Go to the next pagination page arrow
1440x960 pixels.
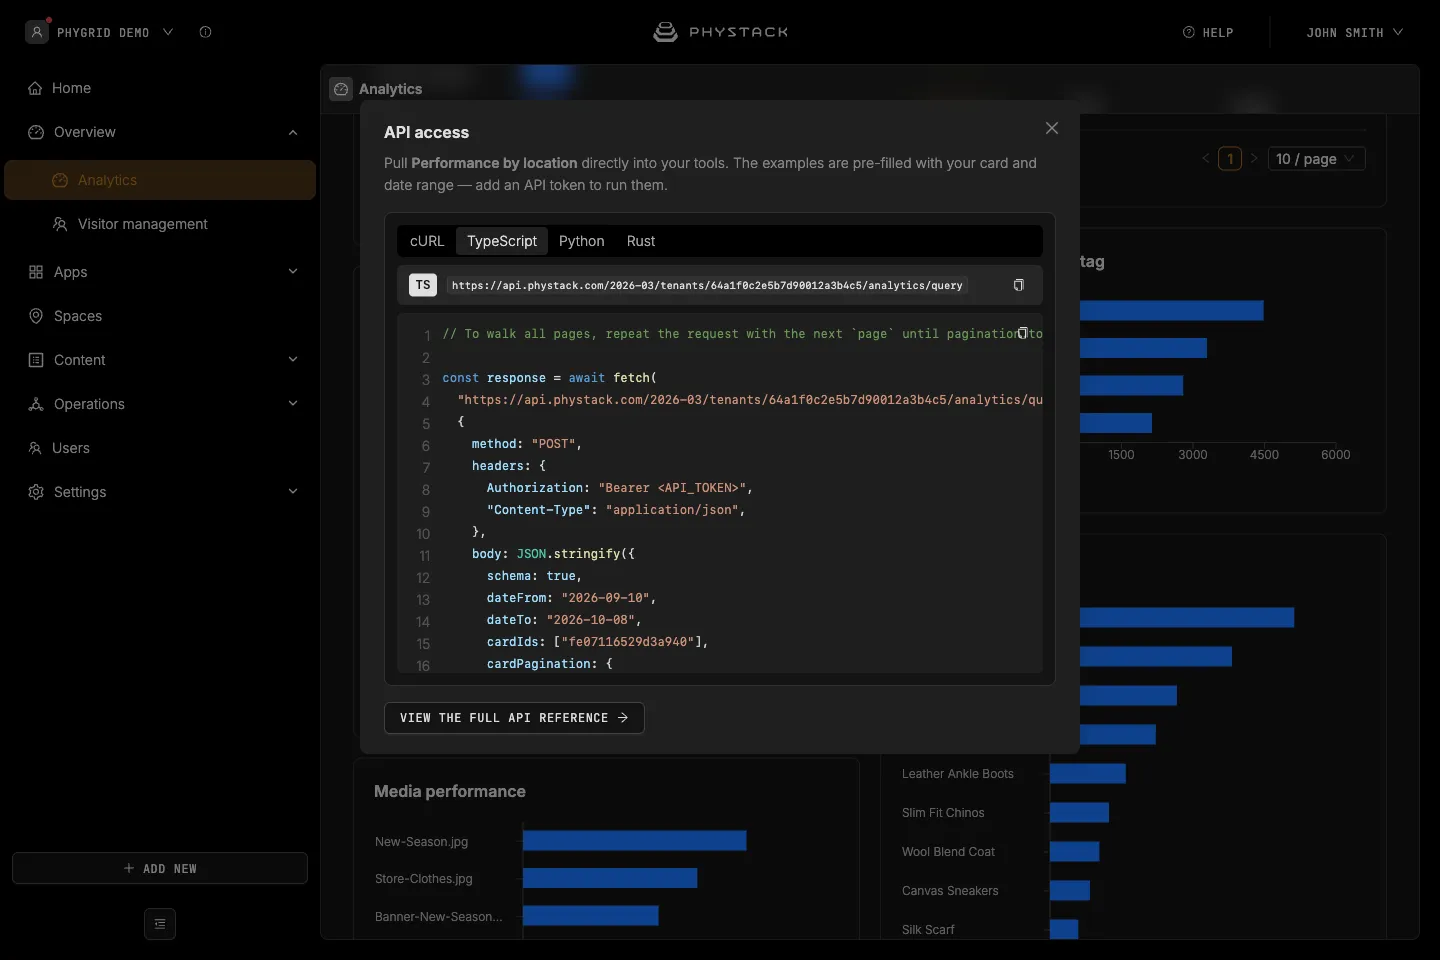click(x=1254, y=159)
